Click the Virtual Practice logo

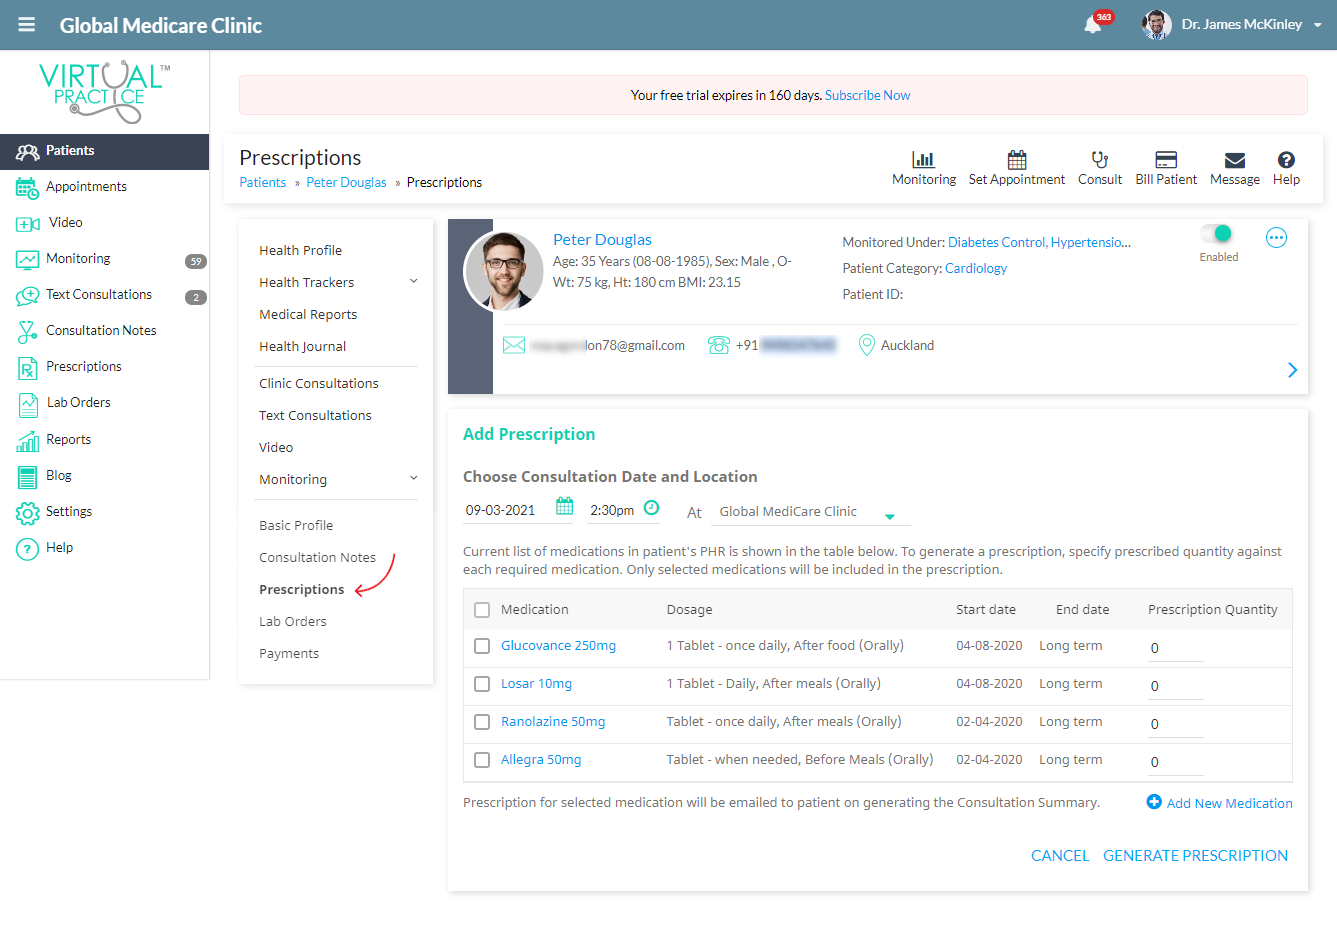pos(104,91)
